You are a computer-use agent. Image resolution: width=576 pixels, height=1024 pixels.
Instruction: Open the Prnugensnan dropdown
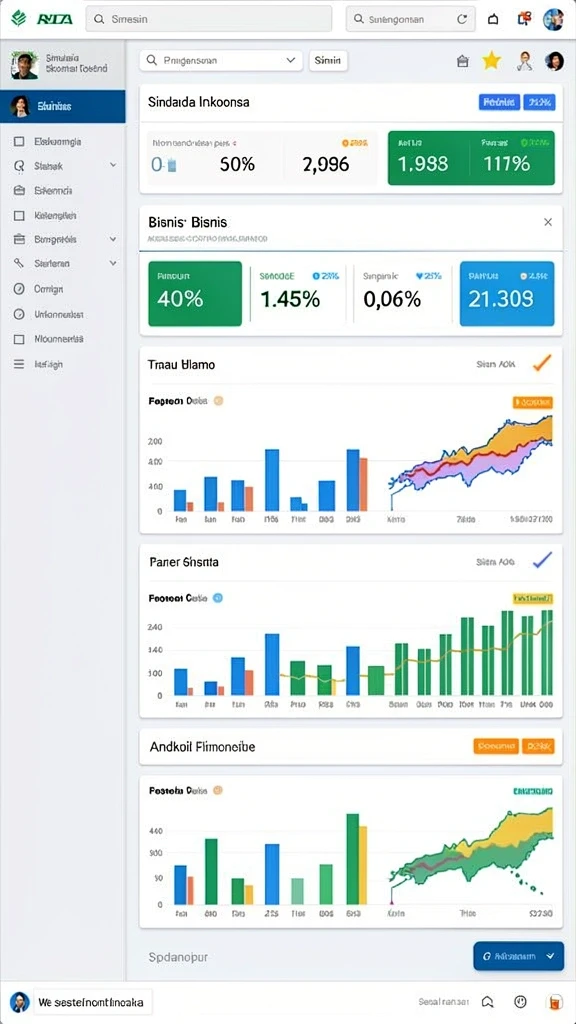(221, 61)
